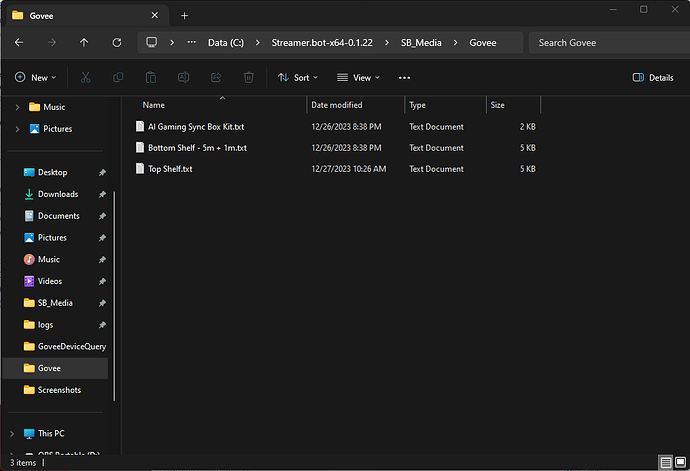
Task: Unpin Downloads from Quick access
Action: pyautogui.click(x=102, y=194)
